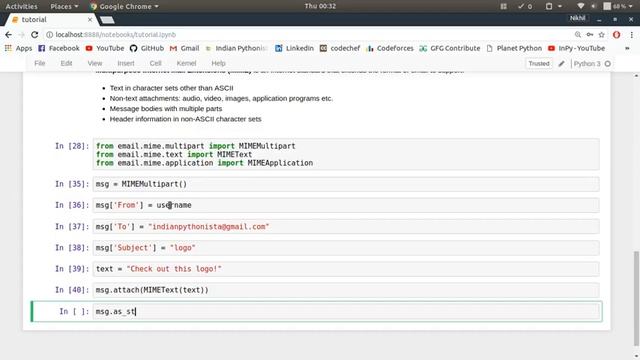The image size is (640, 360).
Task: Open the Indian Pythonista bookmark
Action: [x=236, y=48]
